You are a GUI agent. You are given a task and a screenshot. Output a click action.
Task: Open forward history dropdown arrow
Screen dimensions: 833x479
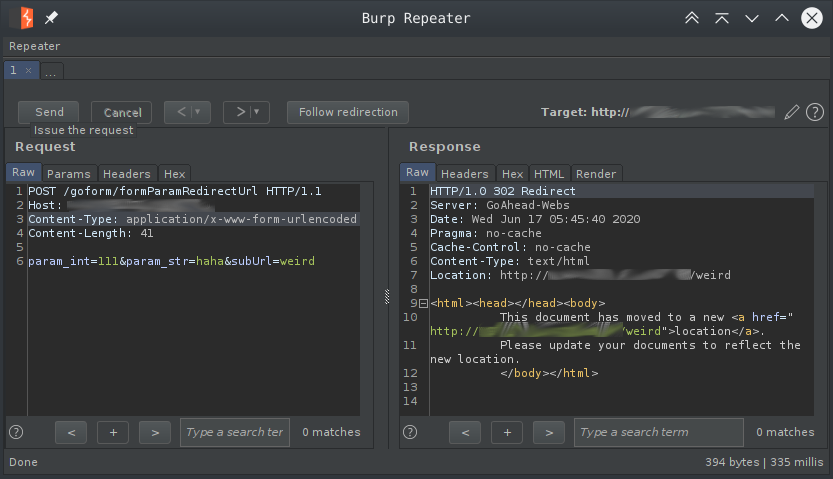[x=258, y=112]
